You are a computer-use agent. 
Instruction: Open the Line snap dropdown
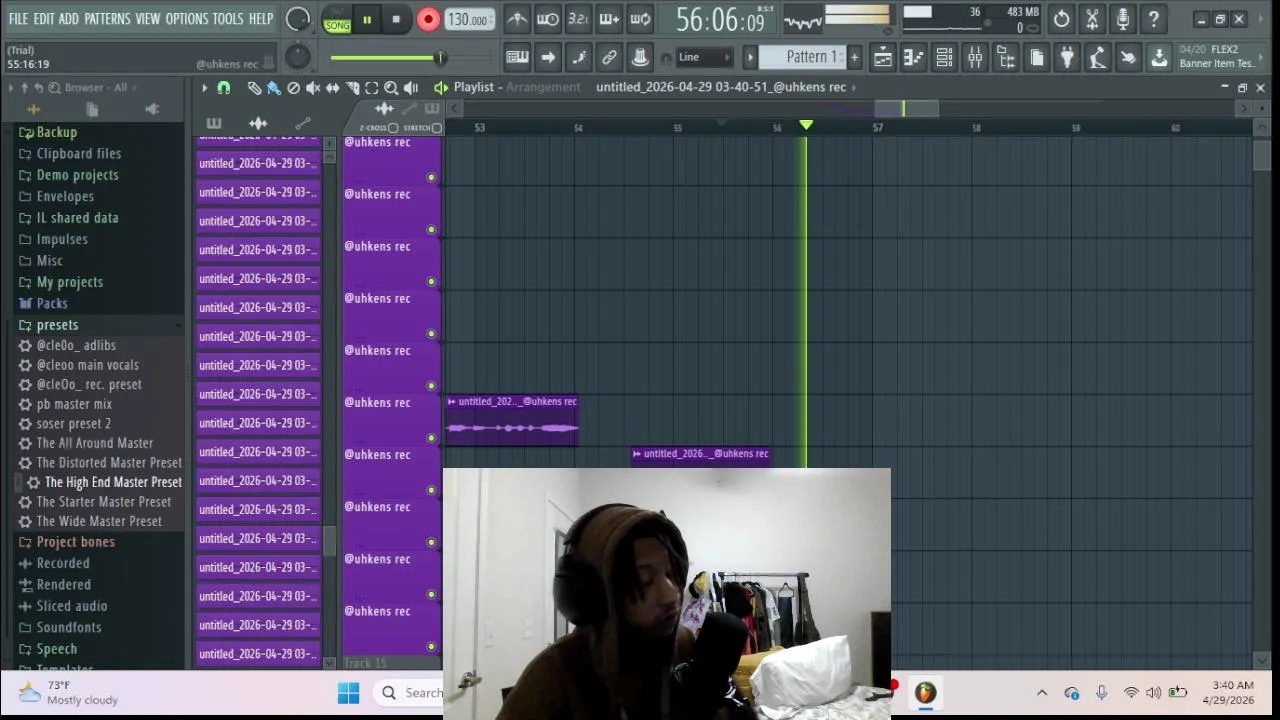click(x=705, y=57)
